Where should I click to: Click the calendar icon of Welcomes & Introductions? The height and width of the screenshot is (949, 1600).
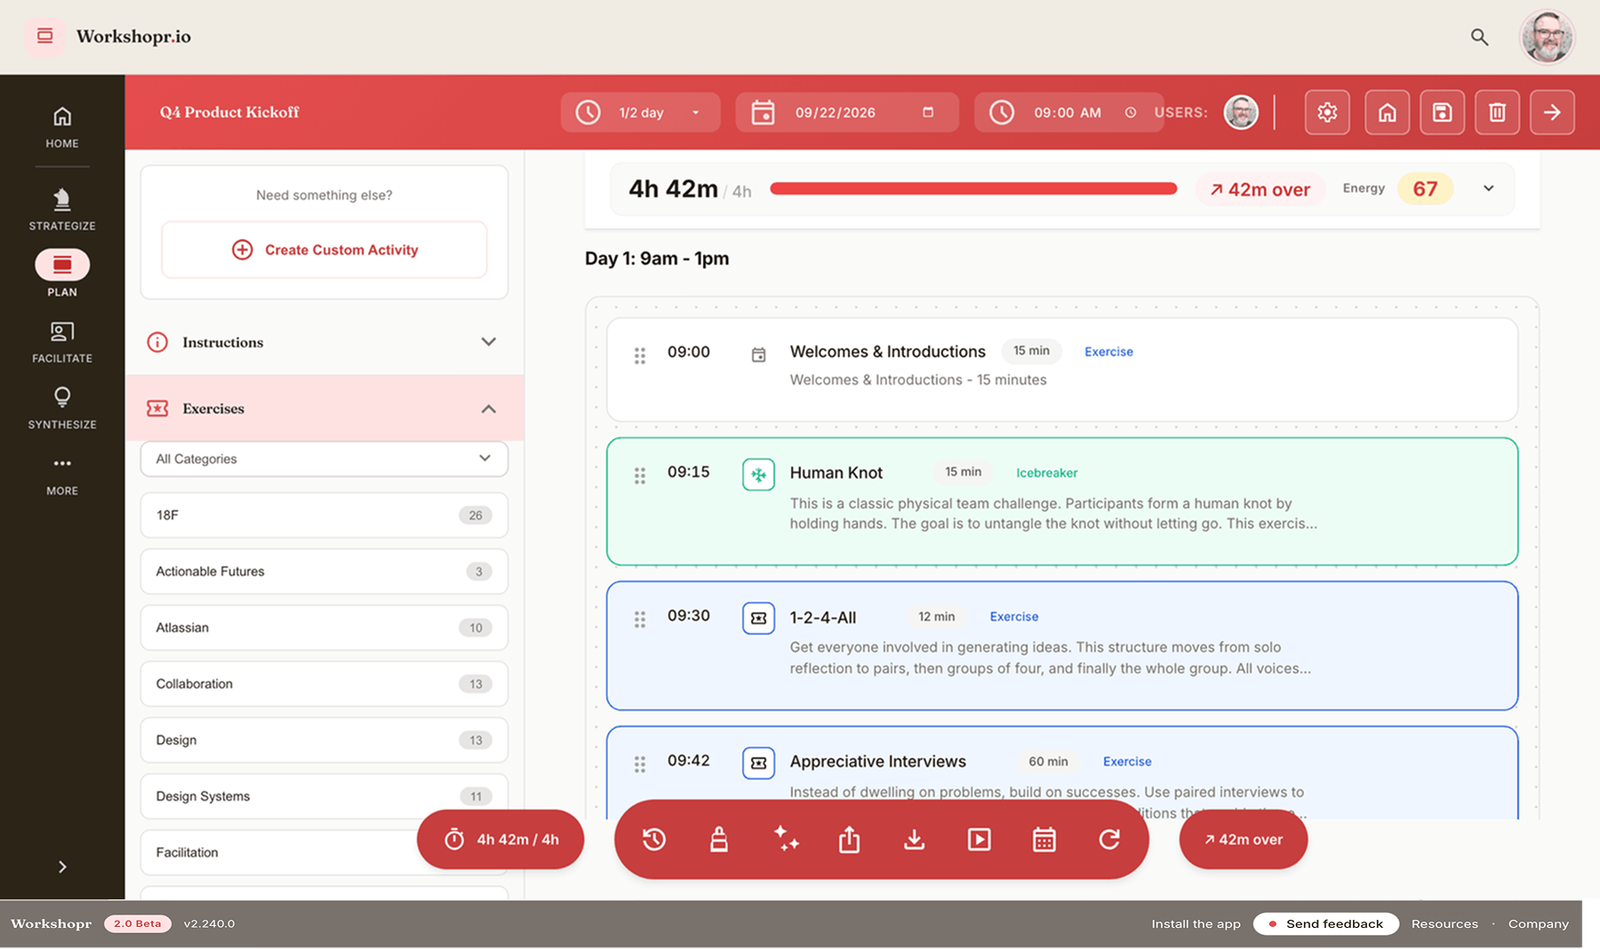759,354
